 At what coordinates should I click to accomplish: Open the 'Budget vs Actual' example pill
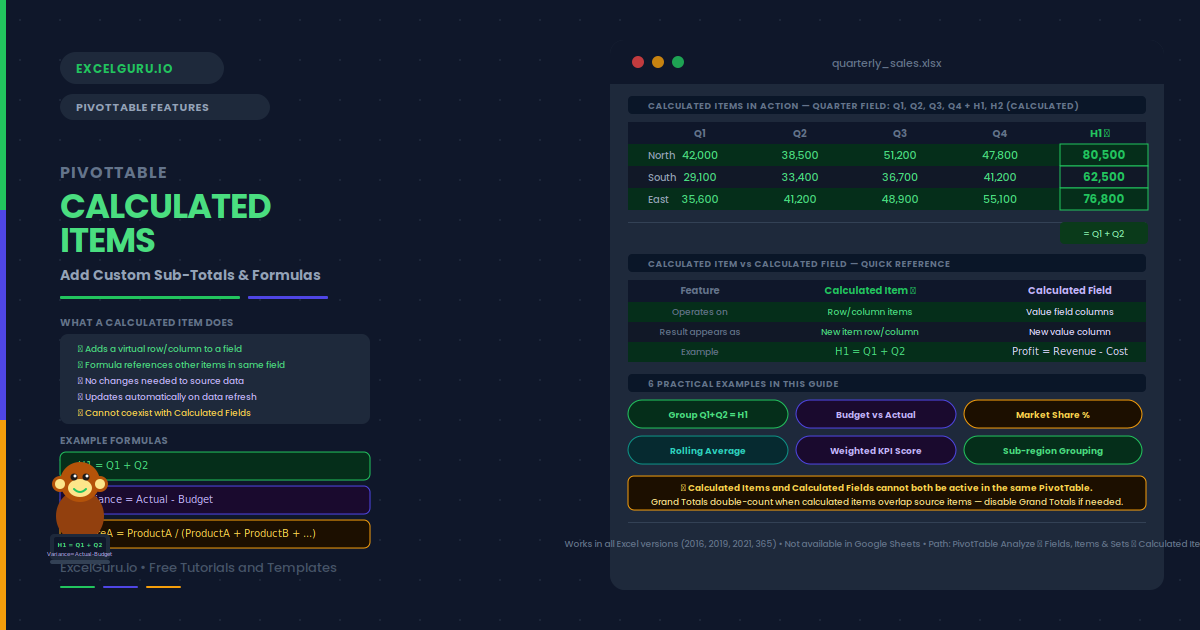pyautogui.click(x=876, y=414)
